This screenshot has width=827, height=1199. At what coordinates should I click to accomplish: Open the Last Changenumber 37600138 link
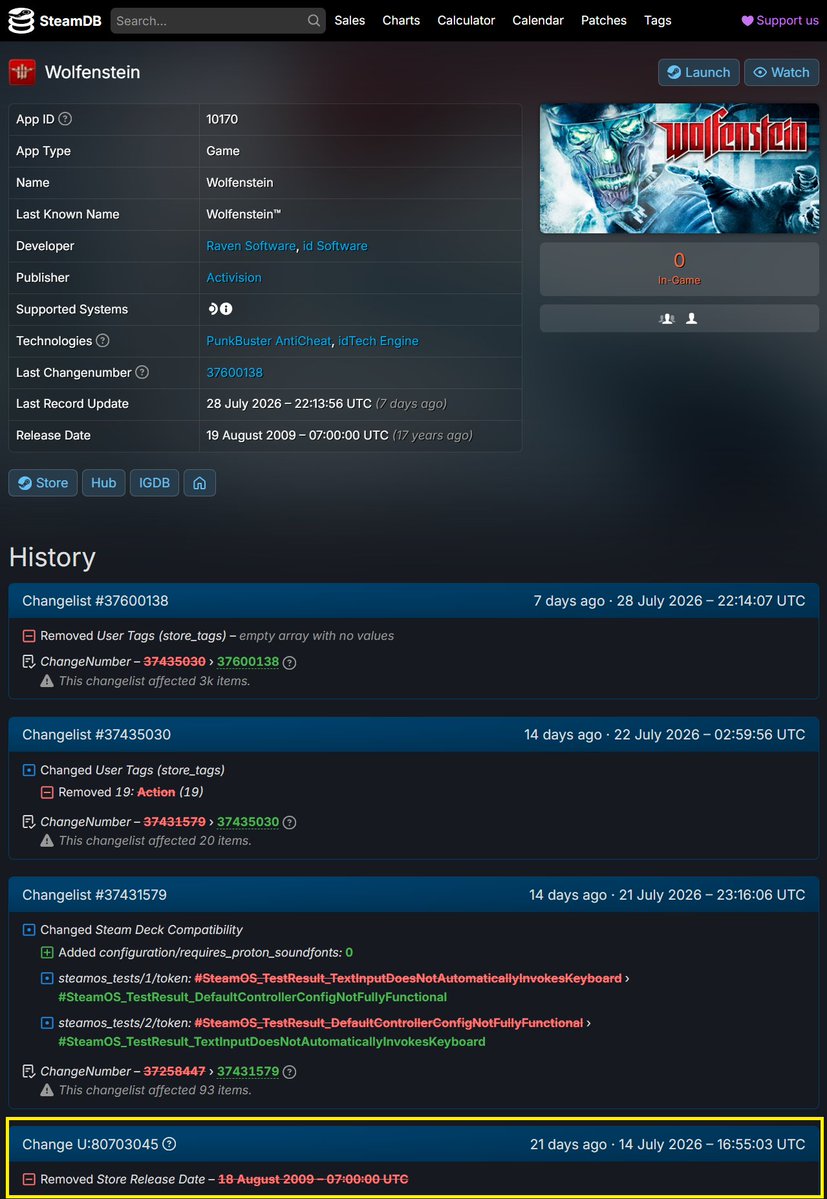click(x=235, y=372)
